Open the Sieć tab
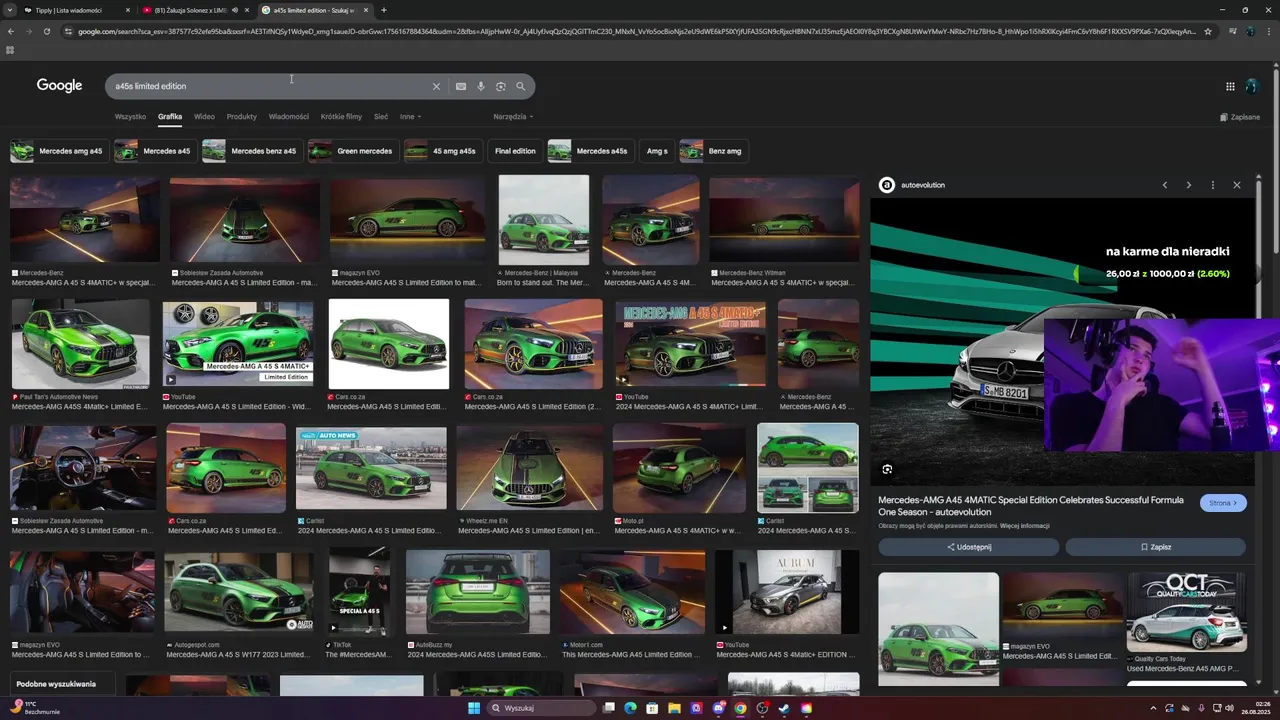Image resolution: width=1280 pixels, height=720 pixels. 381,116
